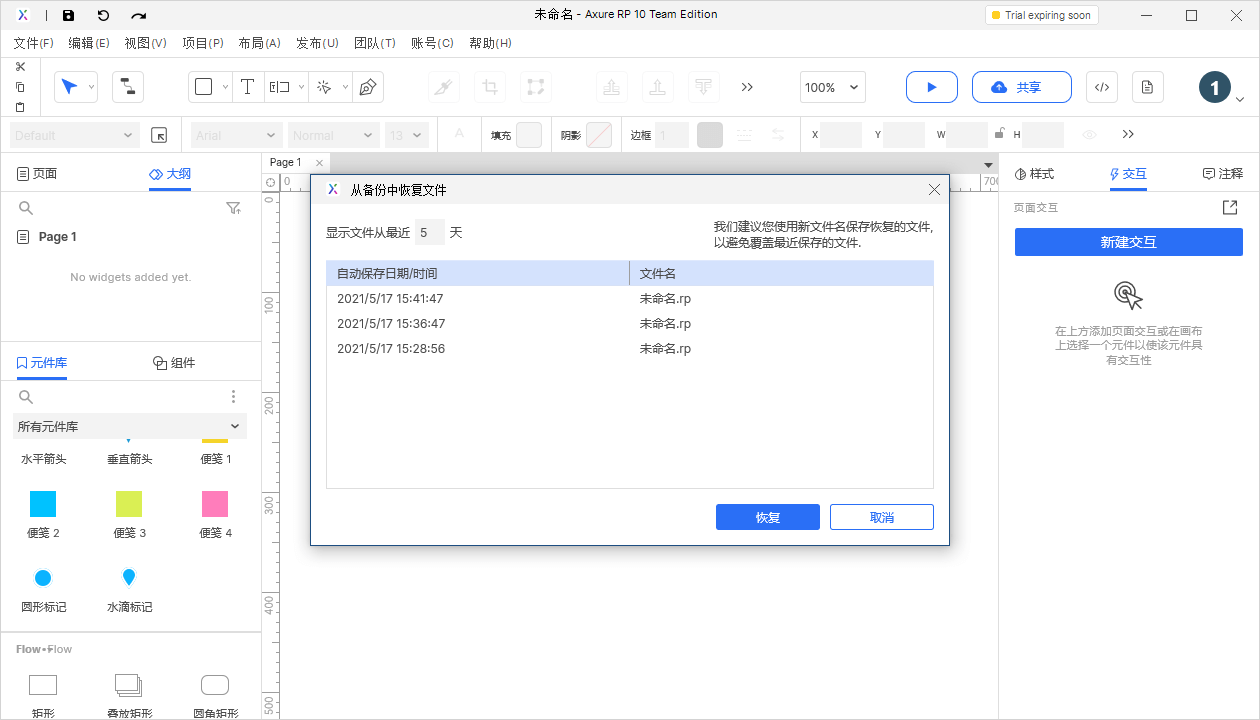1260x720 pixels.
Task: Open the 文件(F) menu
Action: (x=33, y=43)
